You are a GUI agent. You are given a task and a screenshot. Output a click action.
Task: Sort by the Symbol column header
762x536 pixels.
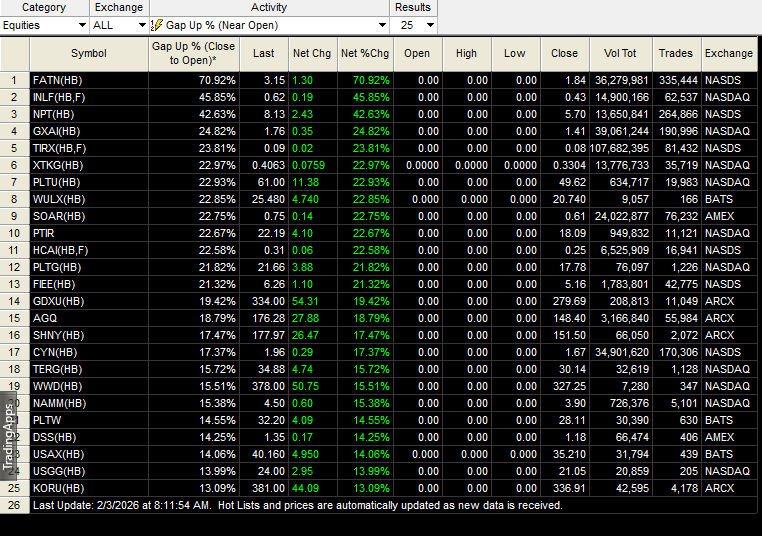coord(89,53)
